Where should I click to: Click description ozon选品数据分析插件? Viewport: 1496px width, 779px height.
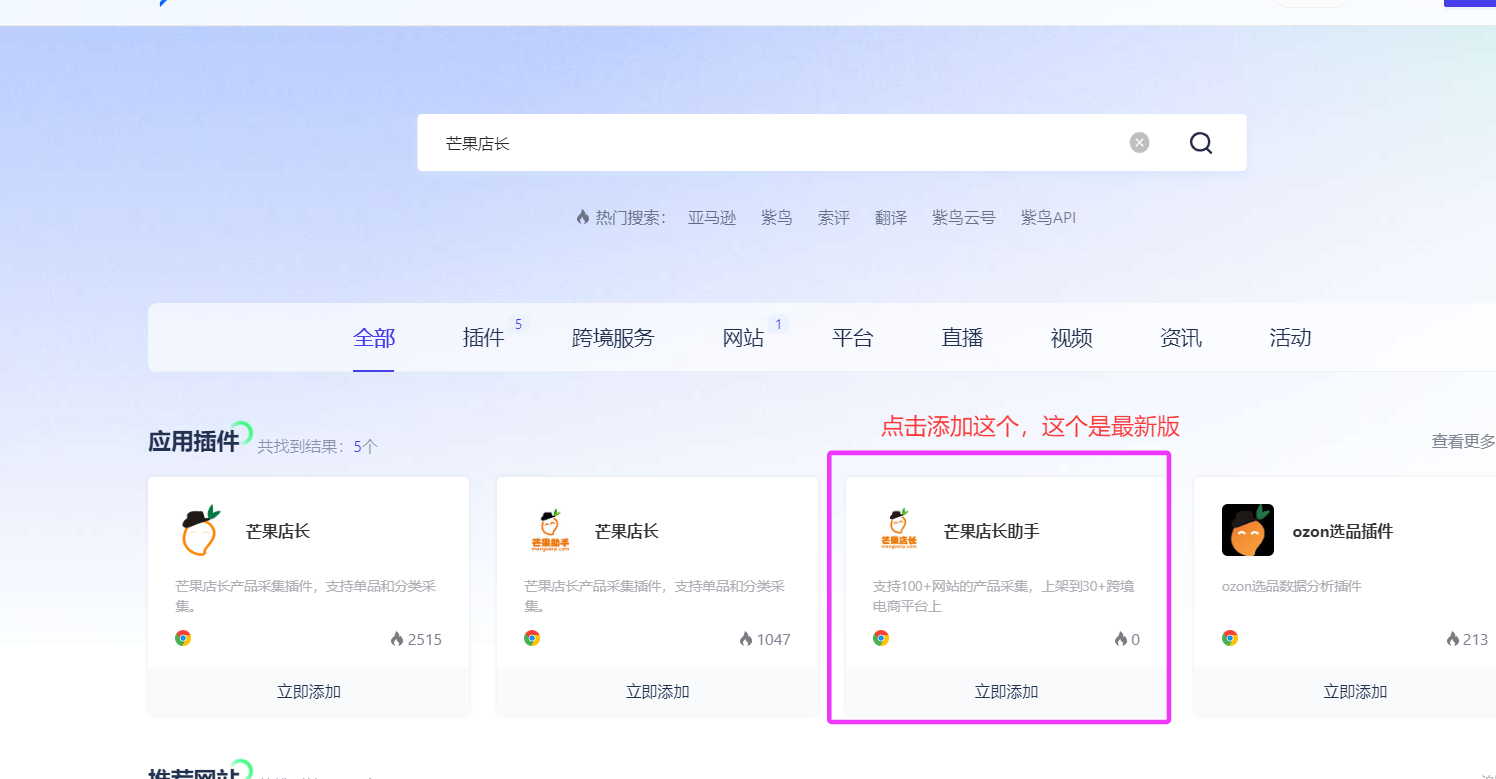1292,586
